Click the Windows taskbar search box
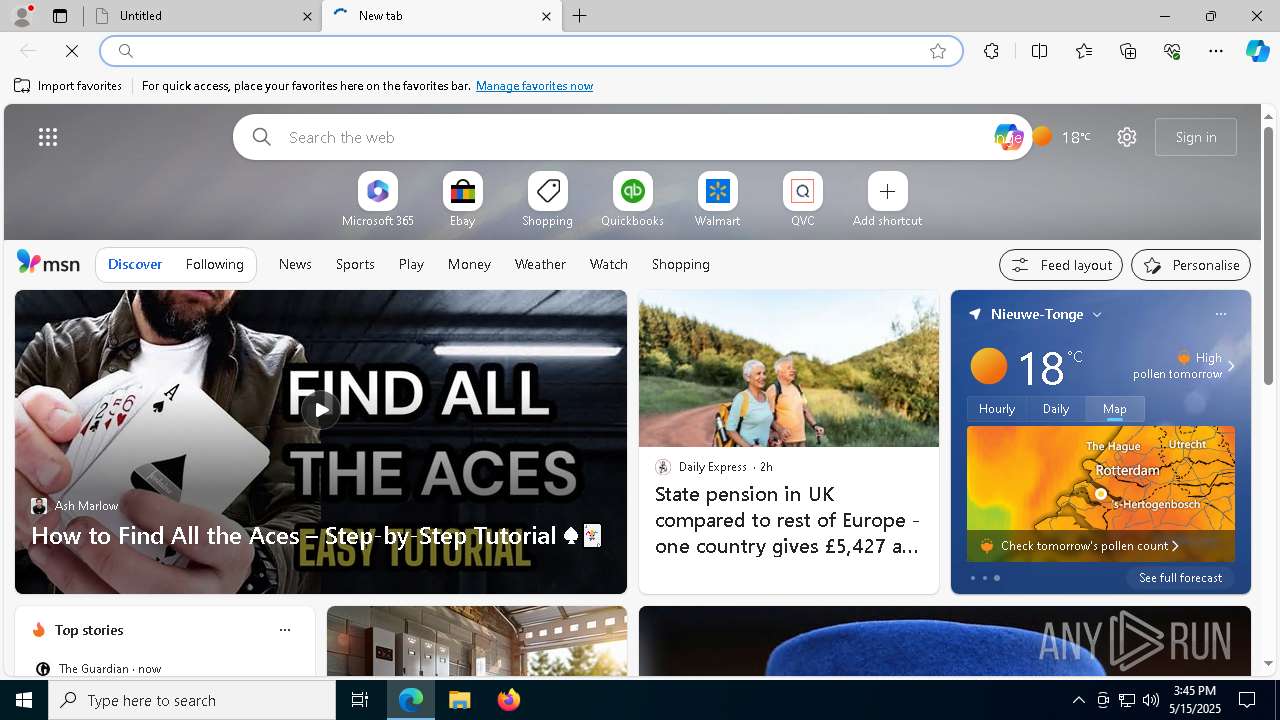The width and height of the screenshot is (1280, 720). pos(192,700)
